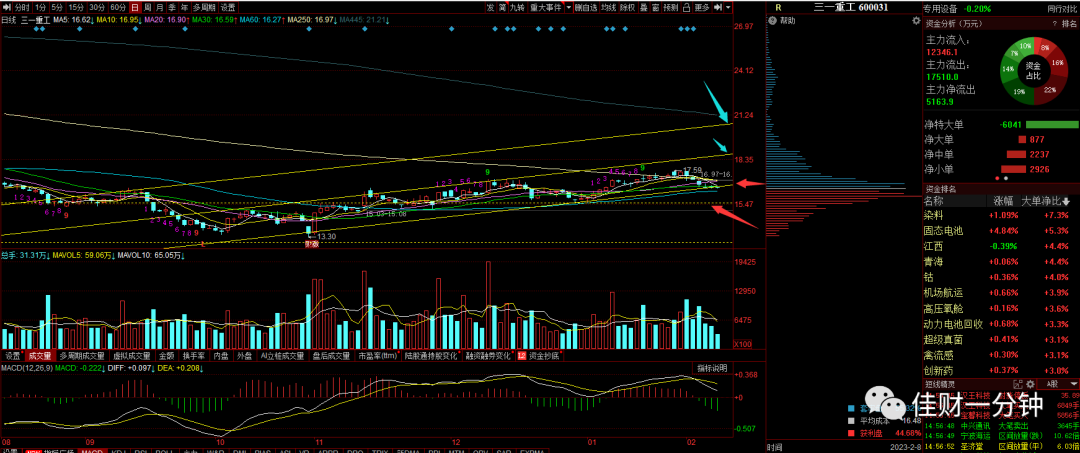This screenshot has width=1080, height=453.
Task: Expand the dropdown arrow next to 重大事件
Action: pos(569,8)
